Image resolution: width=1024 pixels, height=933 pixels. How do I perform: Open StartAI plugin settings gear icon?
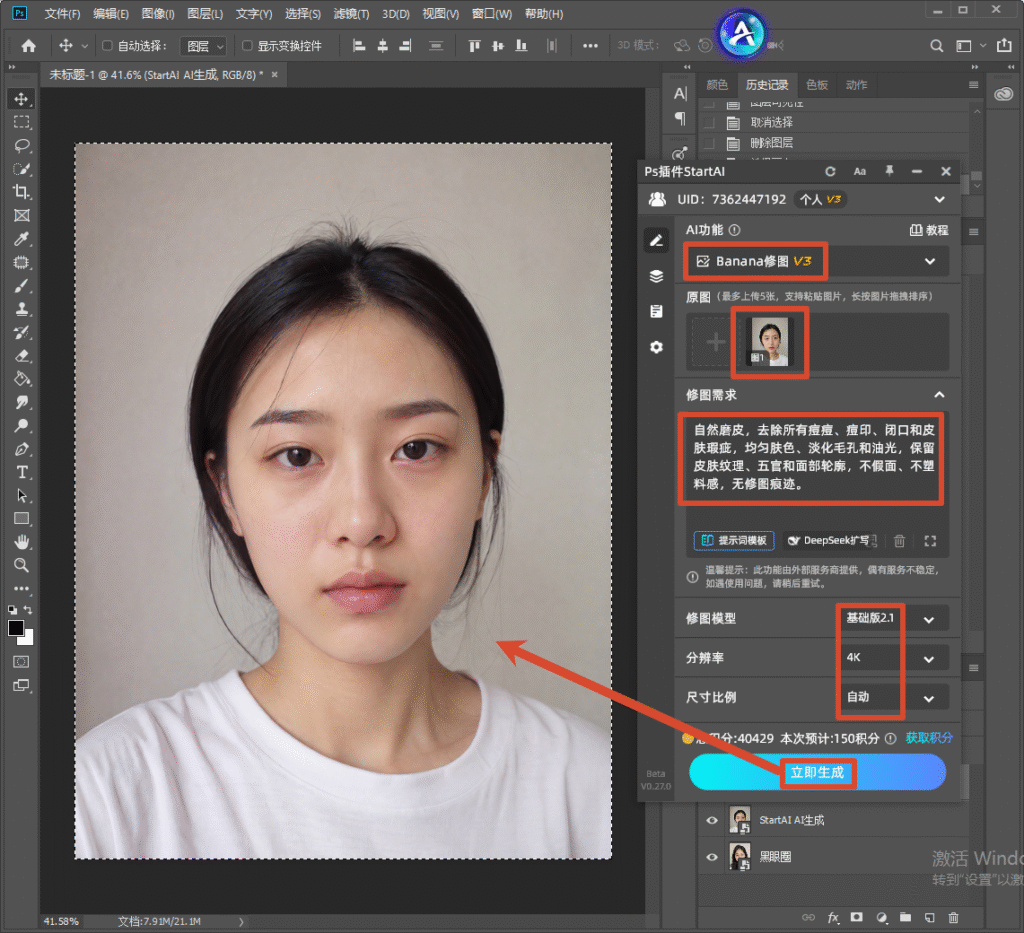656,347
